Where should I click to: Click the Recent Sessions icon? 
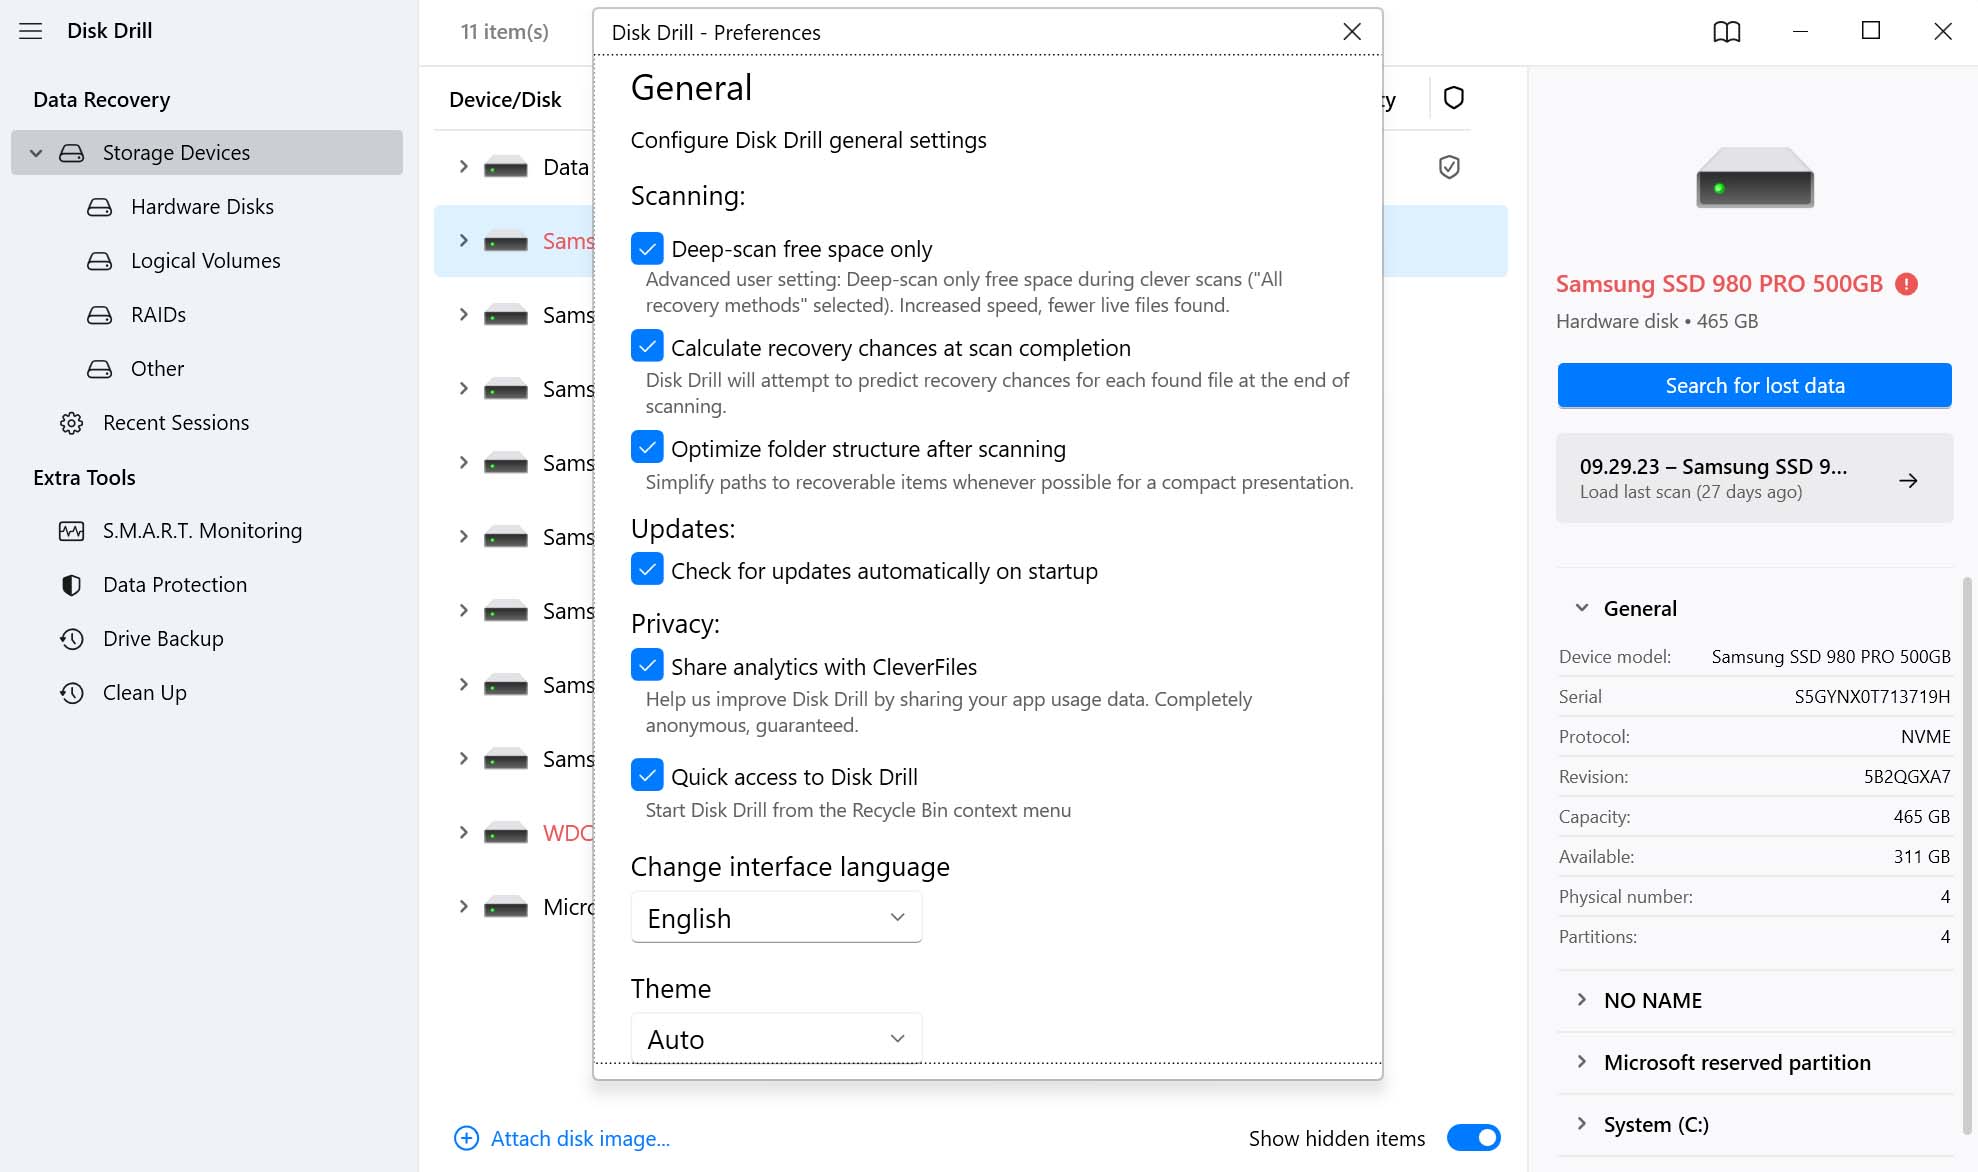click(70, 421)
